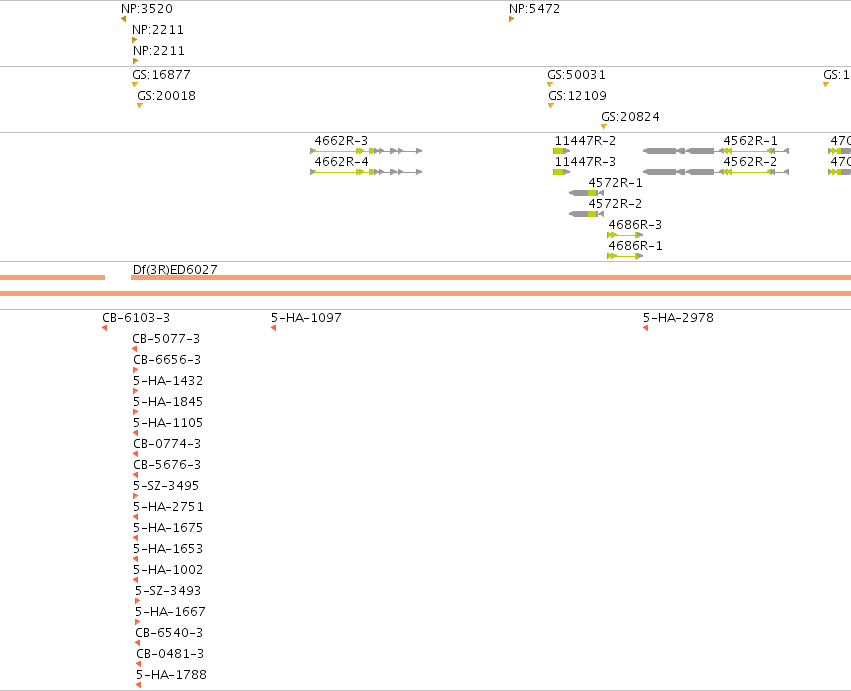
Task: Click the 4572R-2 label
Action: tap(615, 204)
